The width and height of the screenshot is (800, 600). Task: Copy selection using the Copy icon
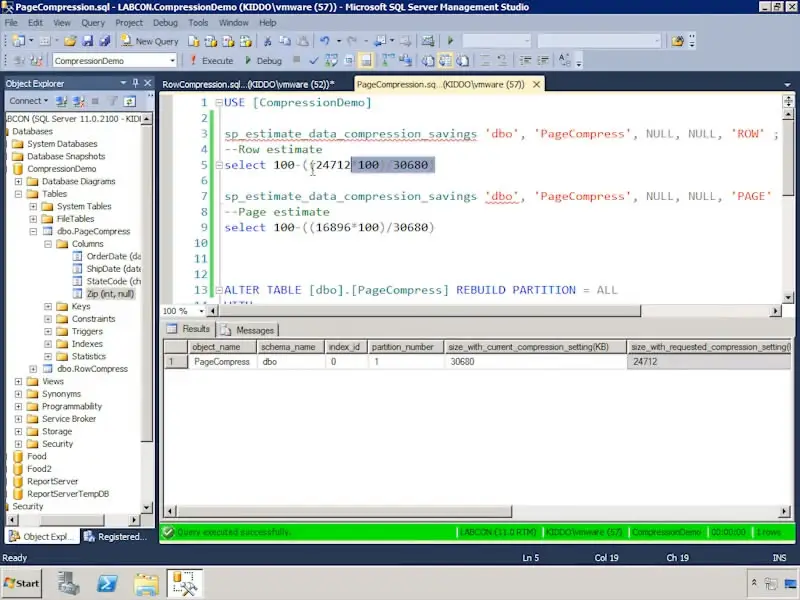pyautogui.click(x=285, y=41)
